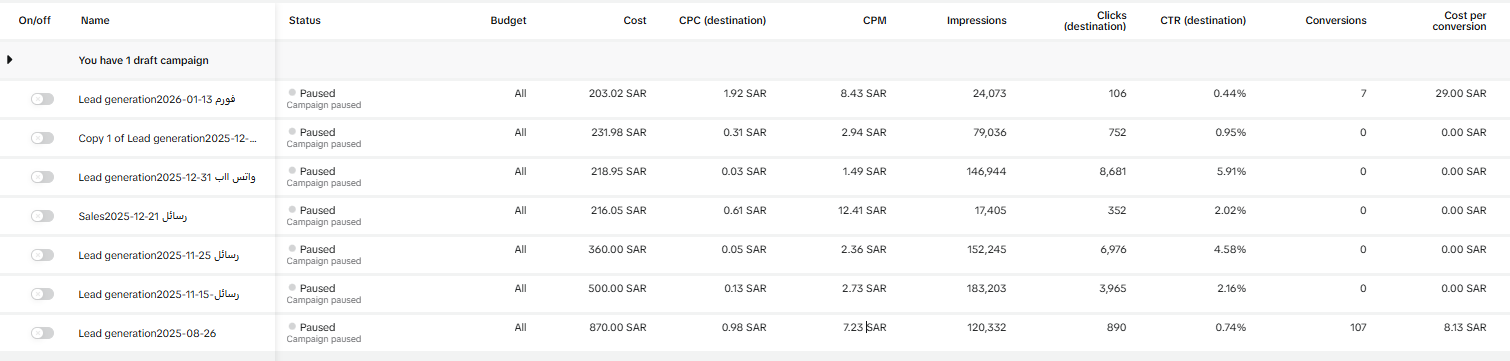The image size is (1510, 361).
Task: Click the 0.98 SAR CPC value
Action: [x=745, y=327]
